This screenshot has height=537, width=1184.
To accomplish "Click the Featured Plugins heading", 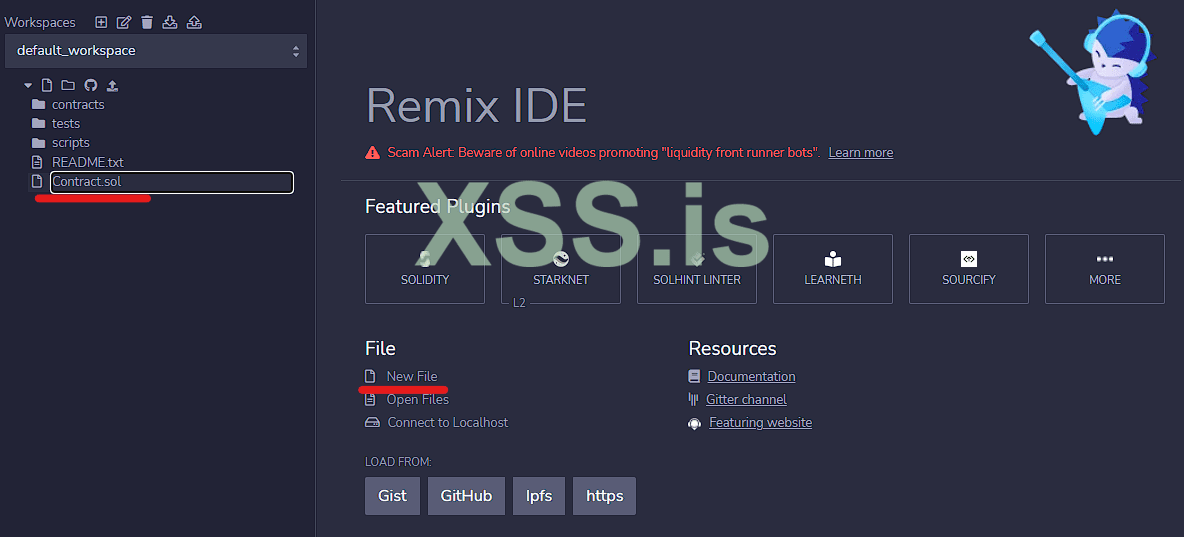I will coord(437,206).
